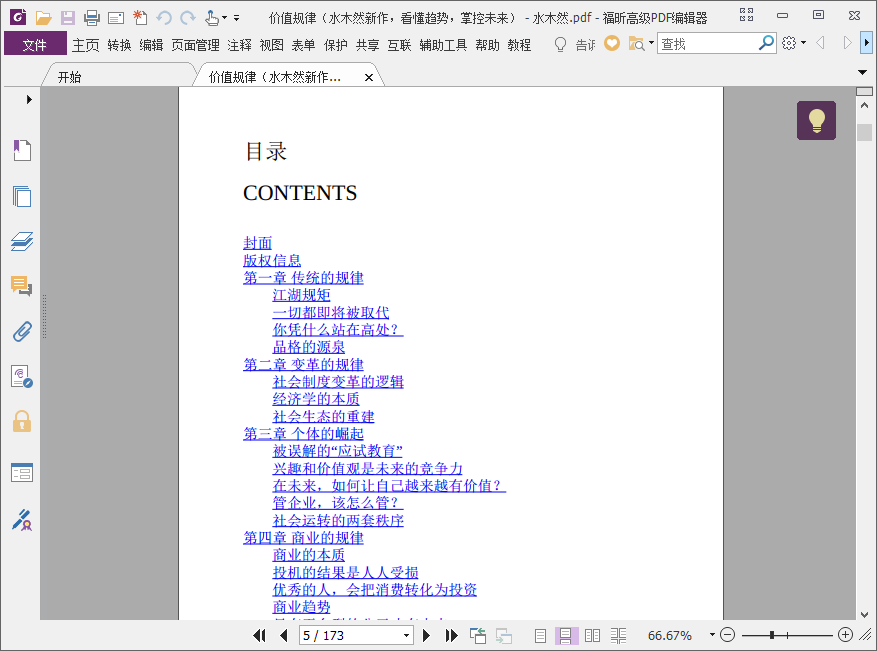The width and height of the screenshot is (877, 651).
Task: Open the 商业趋势 link
Action: tap(301, 607)
